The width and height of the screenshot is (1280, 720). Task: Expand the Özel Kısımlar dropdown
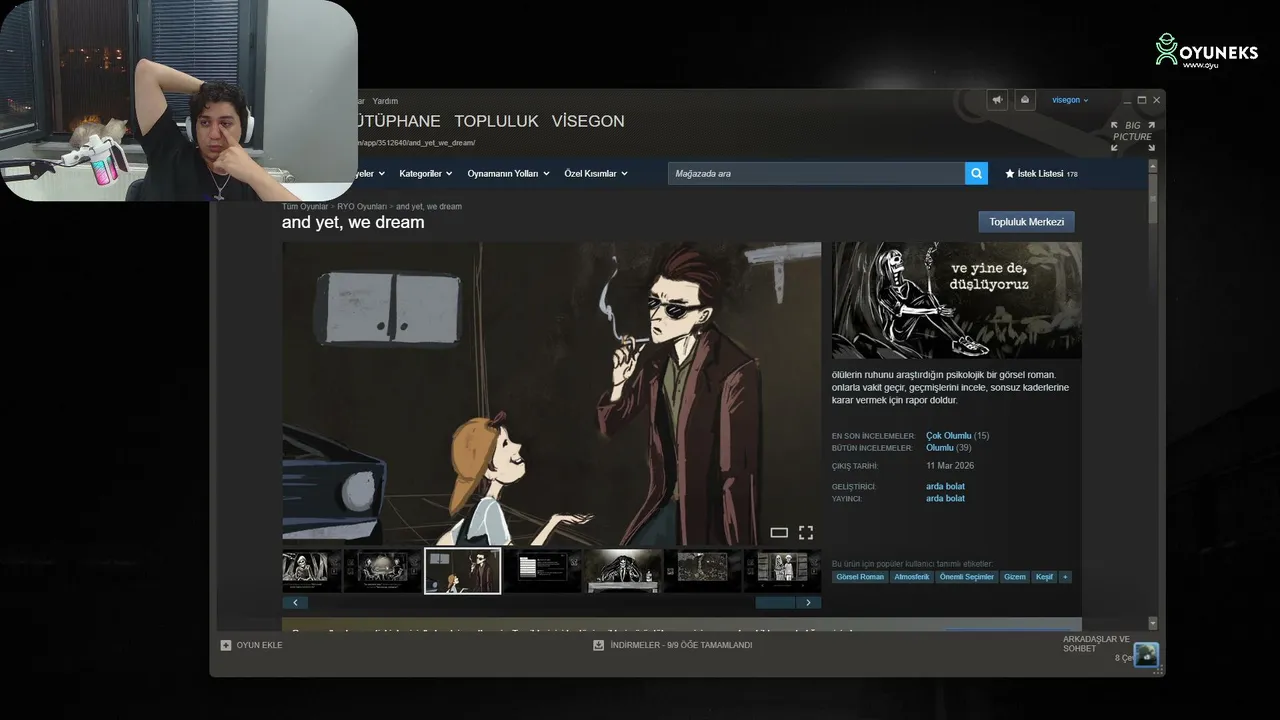[596, 174]
